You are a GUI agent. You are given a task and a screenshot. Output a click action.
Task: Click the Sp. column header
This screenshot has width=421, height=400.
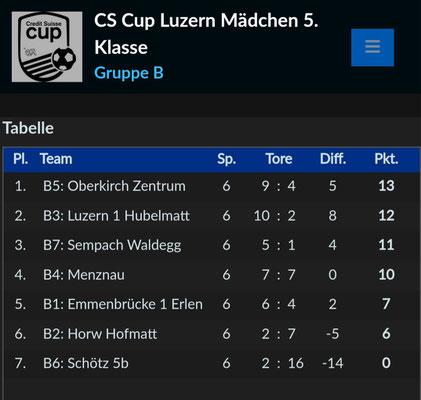pyautogui.click(x=227, y=159)
